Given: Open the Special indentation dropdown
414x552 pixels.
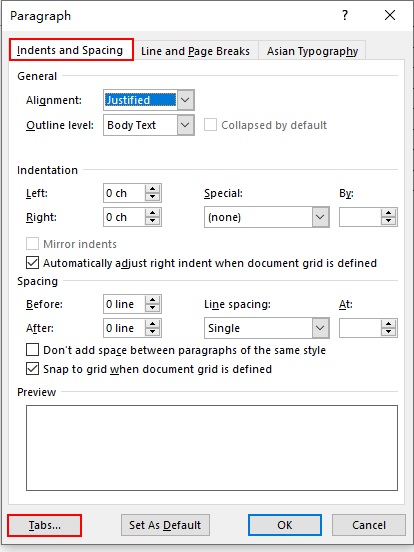Looking at the screenshot, I should [x=320, y=217].
